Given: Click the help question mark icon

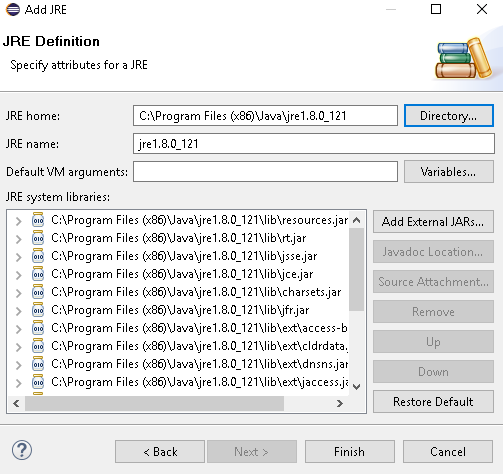Looking at the screenshot, I should [22, 450].
